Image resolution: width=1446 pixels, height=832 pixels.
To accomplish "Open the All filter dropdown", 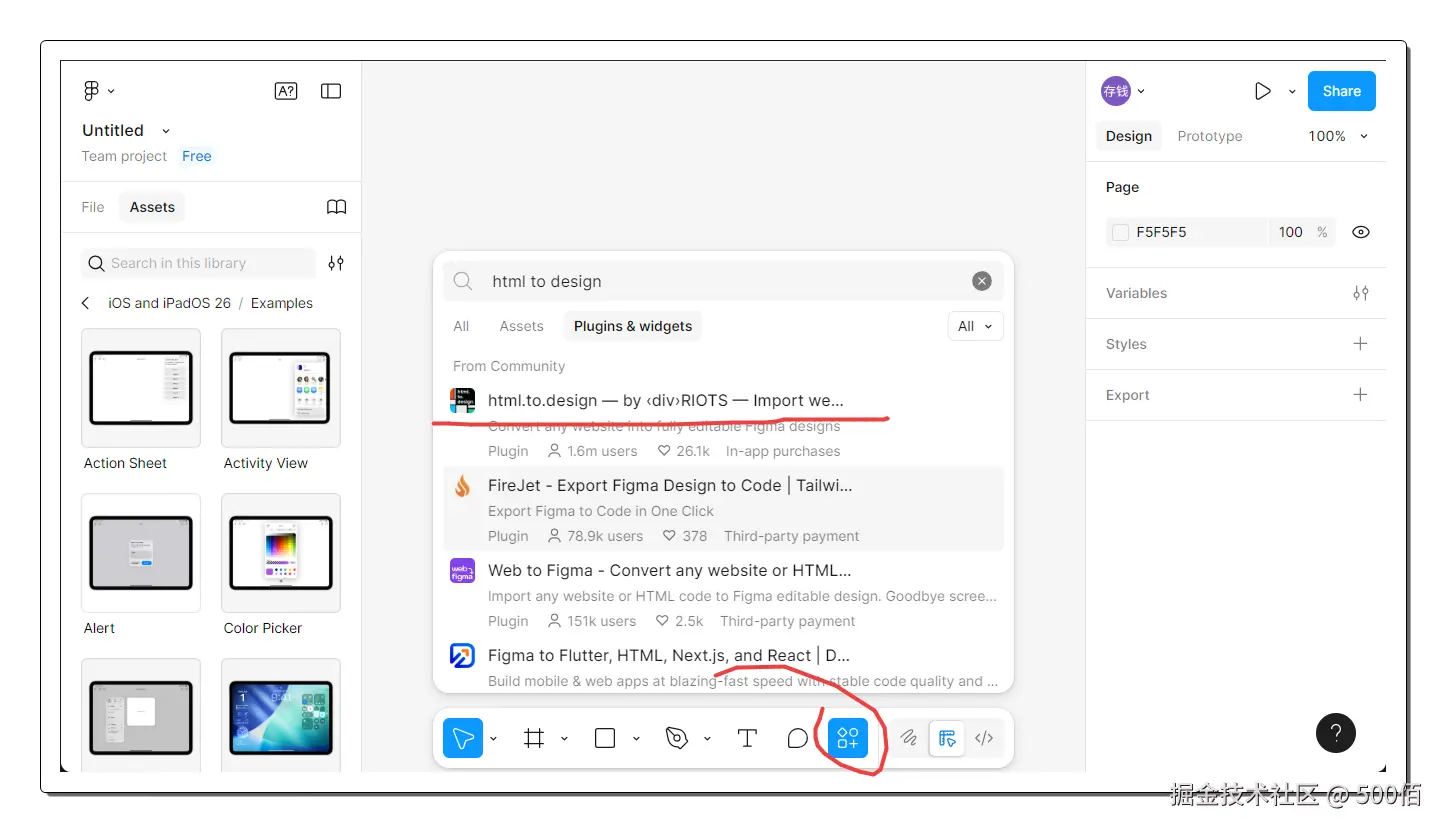I will 975,326.
